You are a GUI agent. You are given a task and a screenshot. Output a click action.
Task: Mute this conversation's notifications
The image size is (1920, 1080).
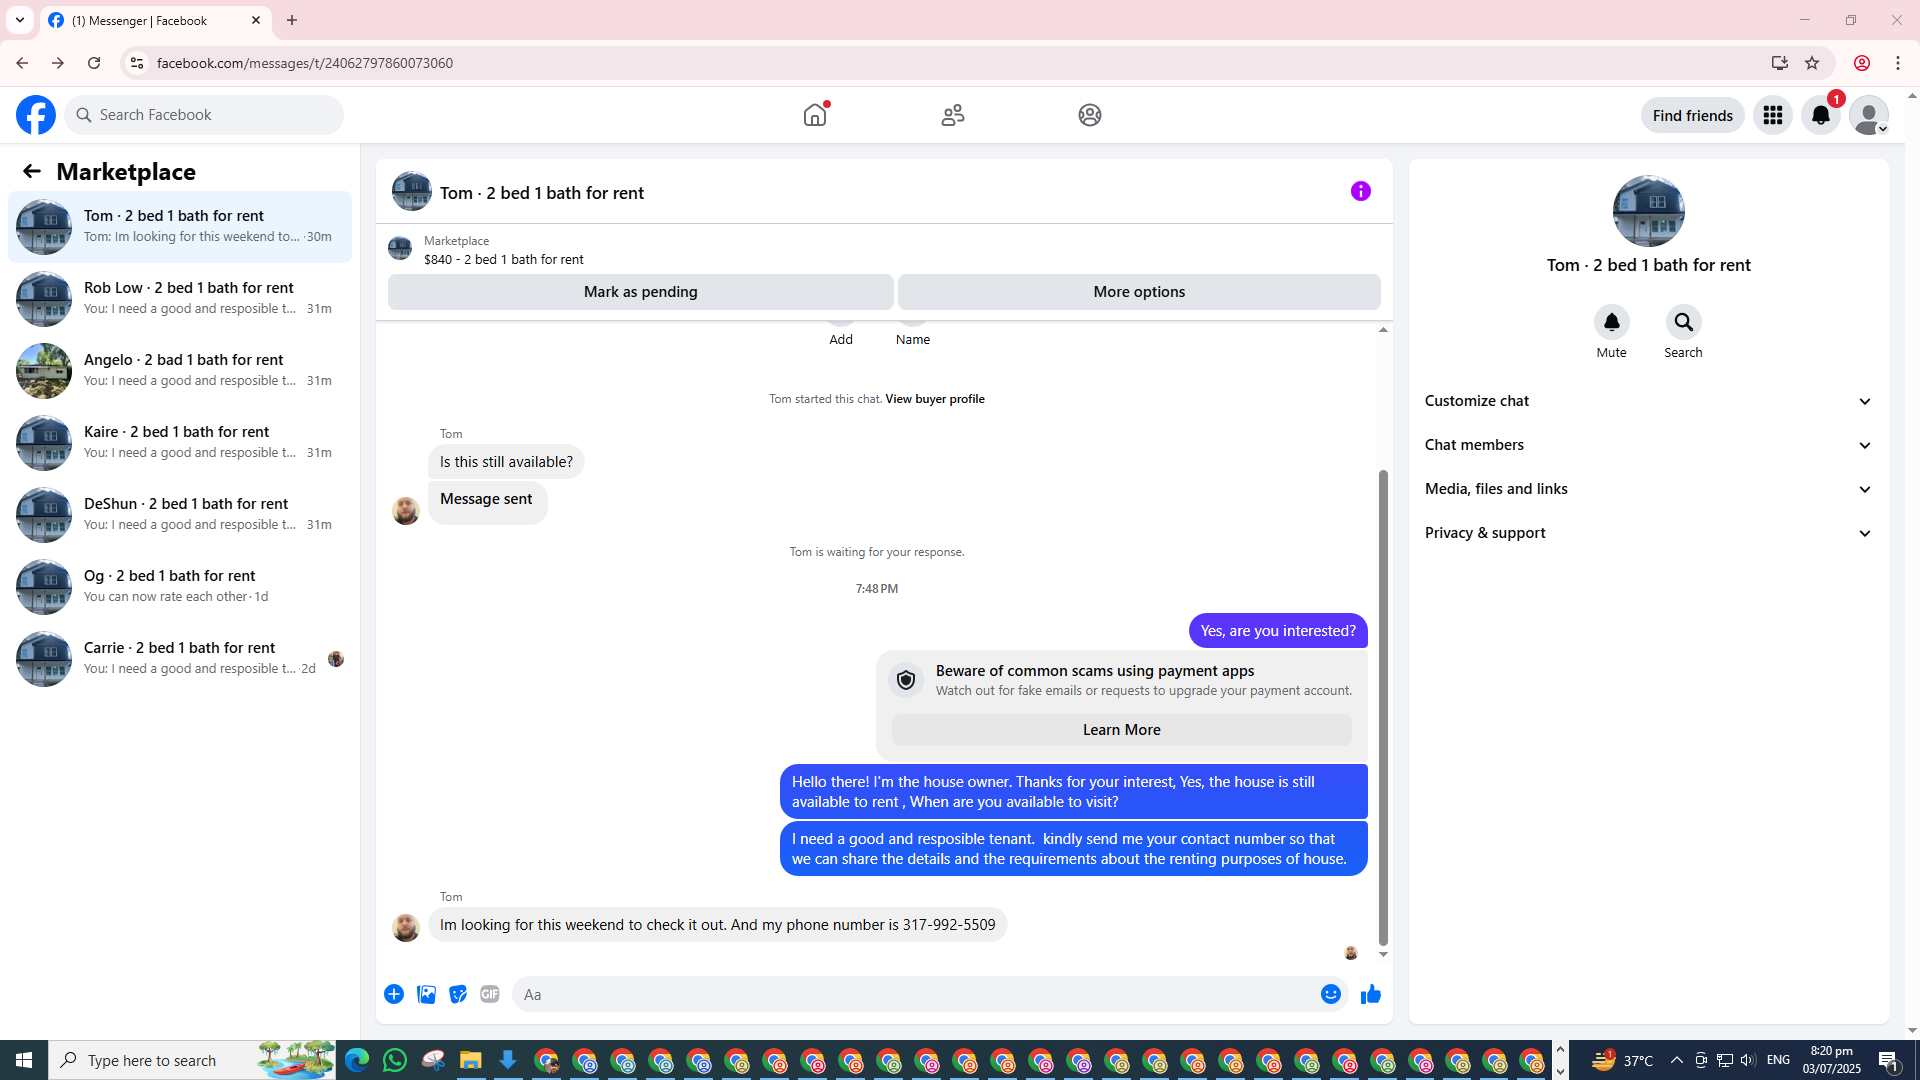(x=1611, y=322)
